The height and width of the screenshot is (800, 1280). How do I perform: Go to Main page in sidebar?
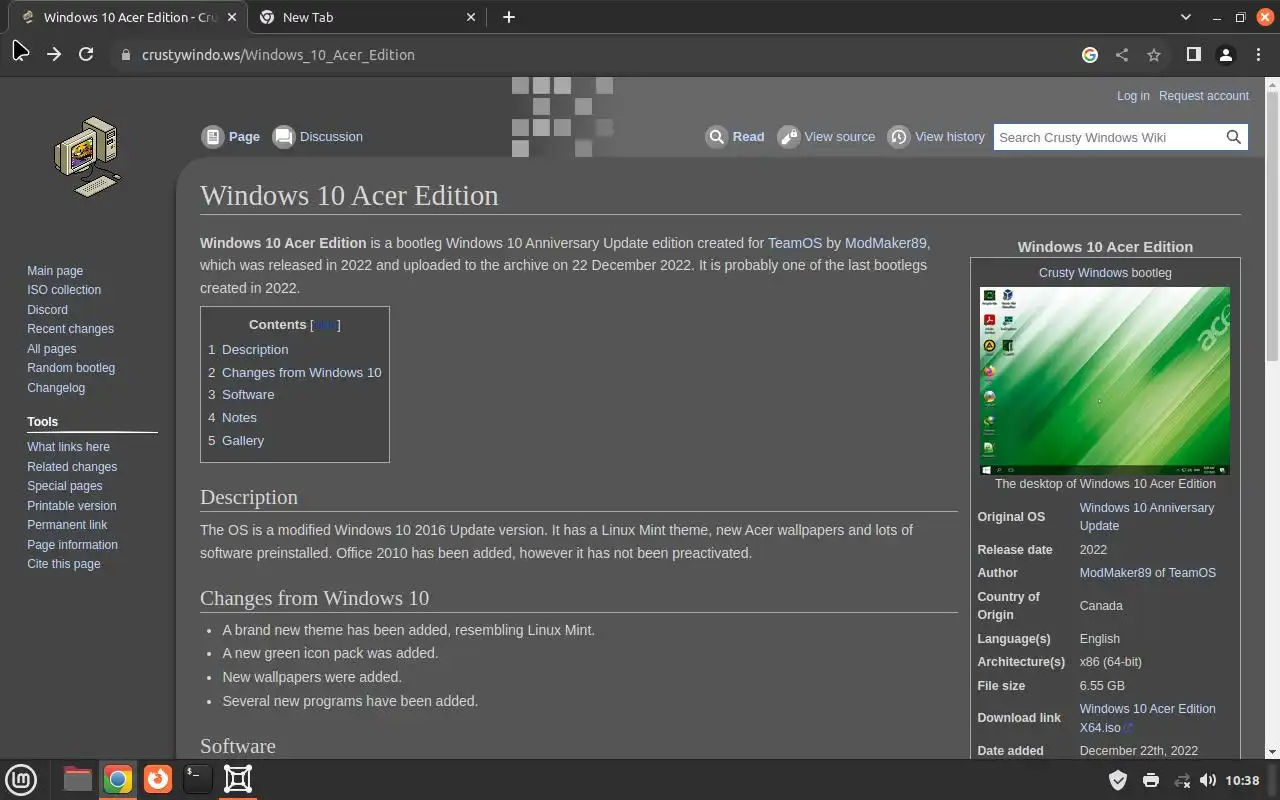(55, 271)
